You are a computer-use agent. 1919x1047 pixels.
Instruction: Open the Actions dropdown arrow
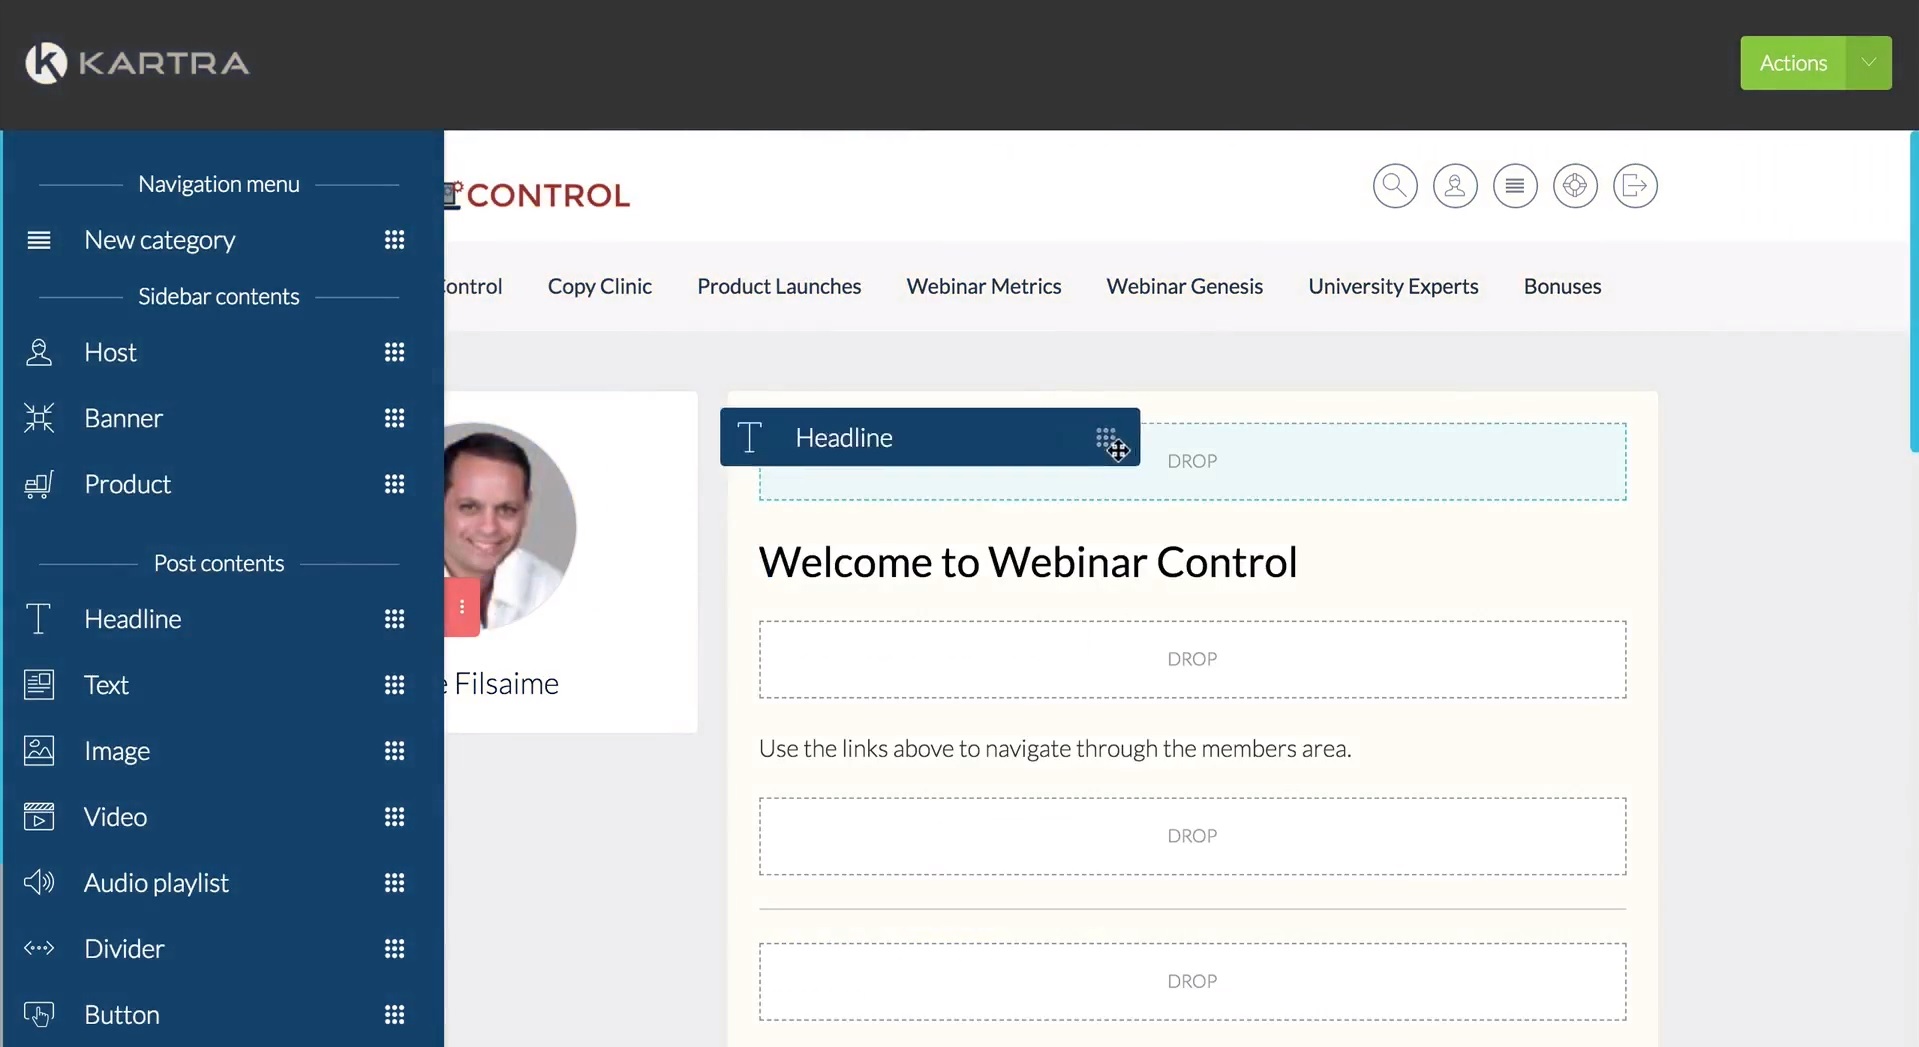1869,63
